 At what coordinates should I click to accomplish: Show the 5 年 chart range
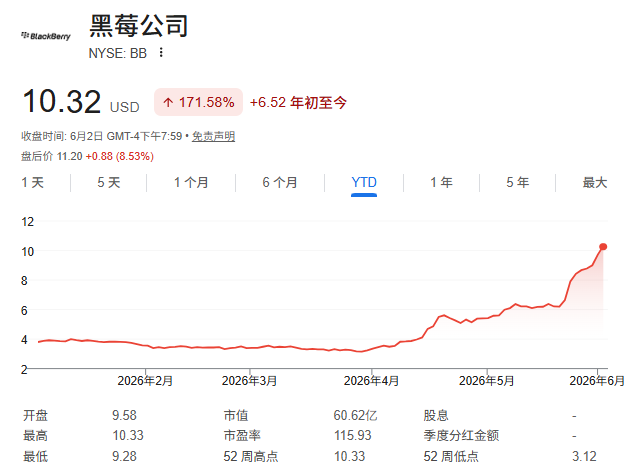point(517,182)
